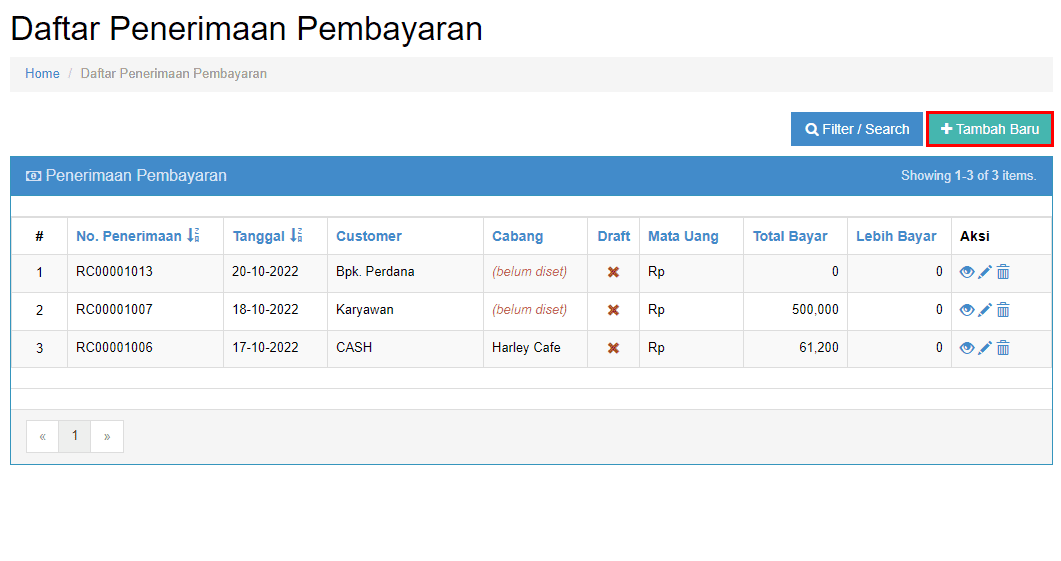
Task: Click (belum diset) for RC00001007
Action: point(529,309)
